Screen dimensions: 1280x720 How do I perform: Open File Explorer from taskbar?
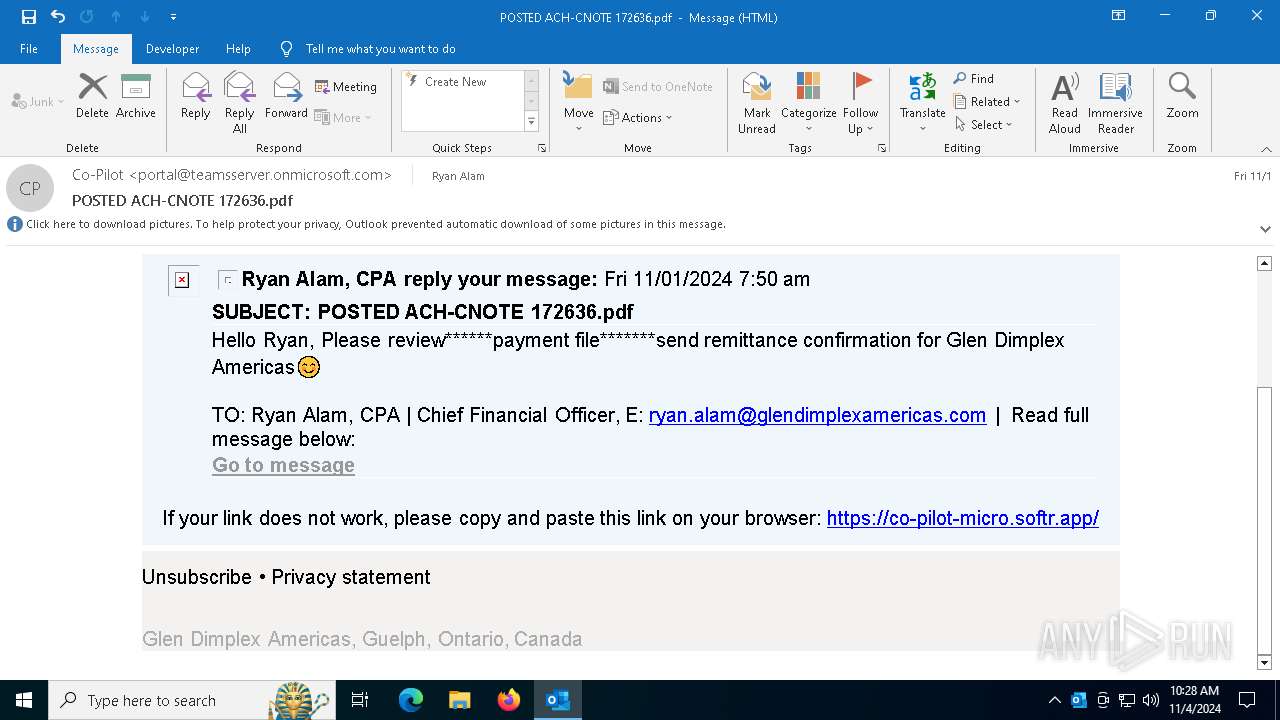point(459,700)
